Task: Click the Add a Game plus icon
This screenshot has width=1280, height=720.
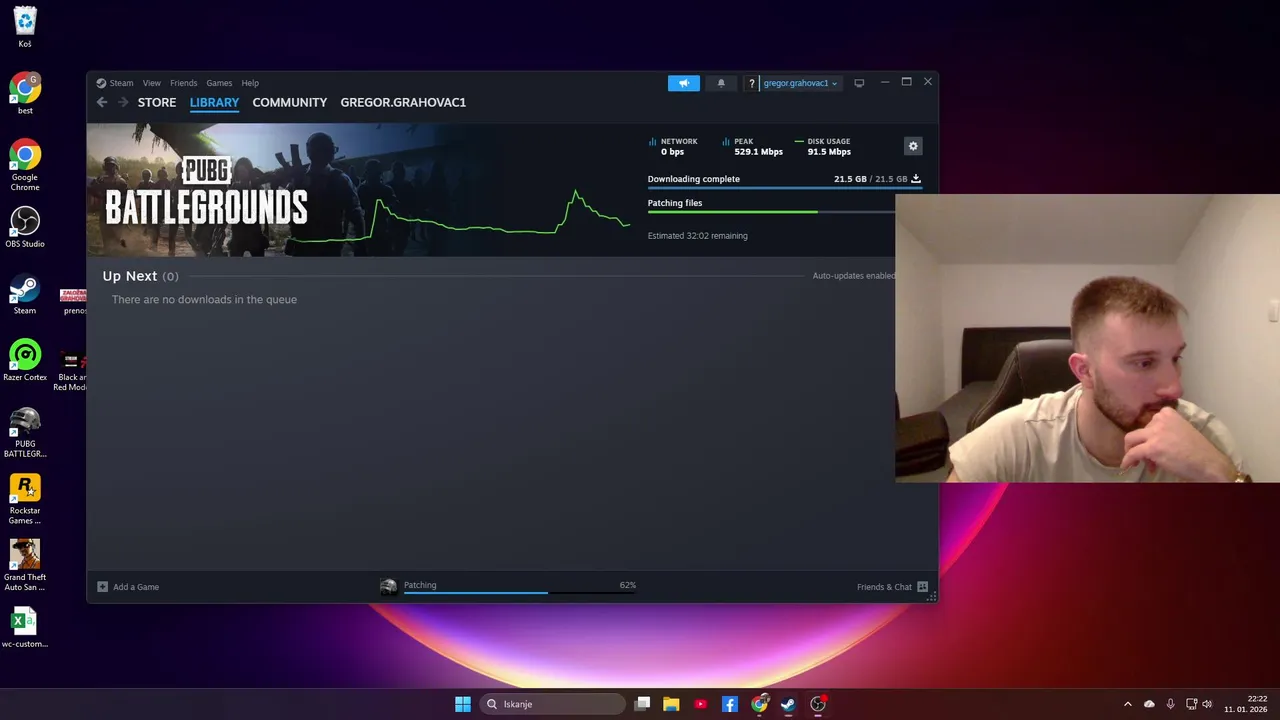Action: click(102, 587)
